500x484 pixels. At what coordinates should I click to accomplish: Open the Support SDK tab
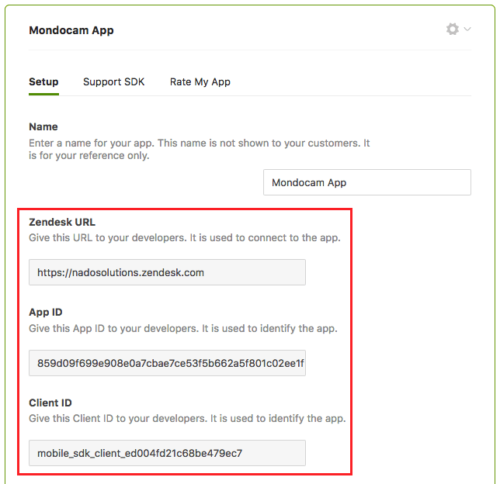coord(114,82)
